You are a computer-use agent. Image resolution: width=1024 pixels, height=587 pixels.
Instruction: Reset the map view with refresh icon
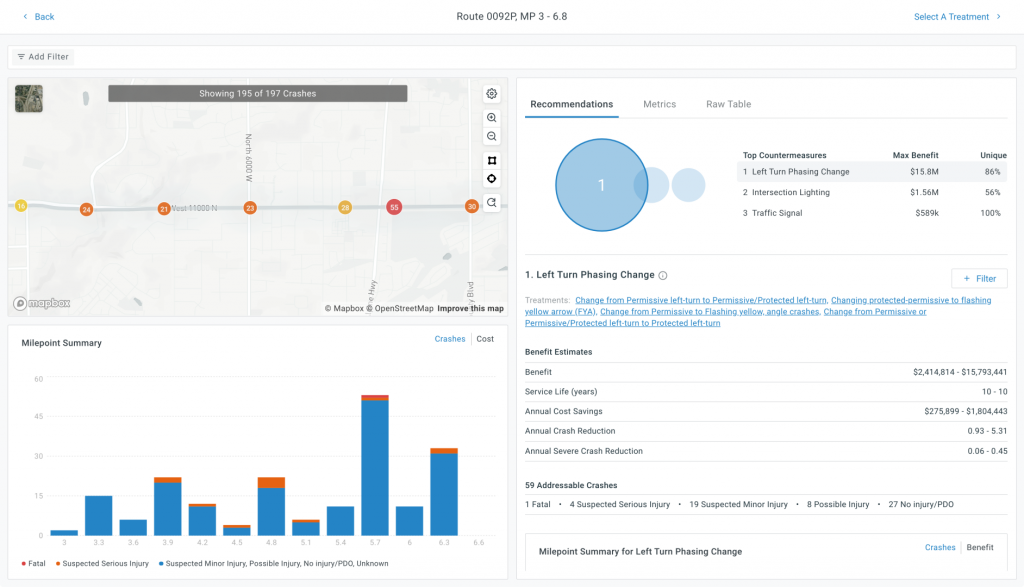[492, 203]
